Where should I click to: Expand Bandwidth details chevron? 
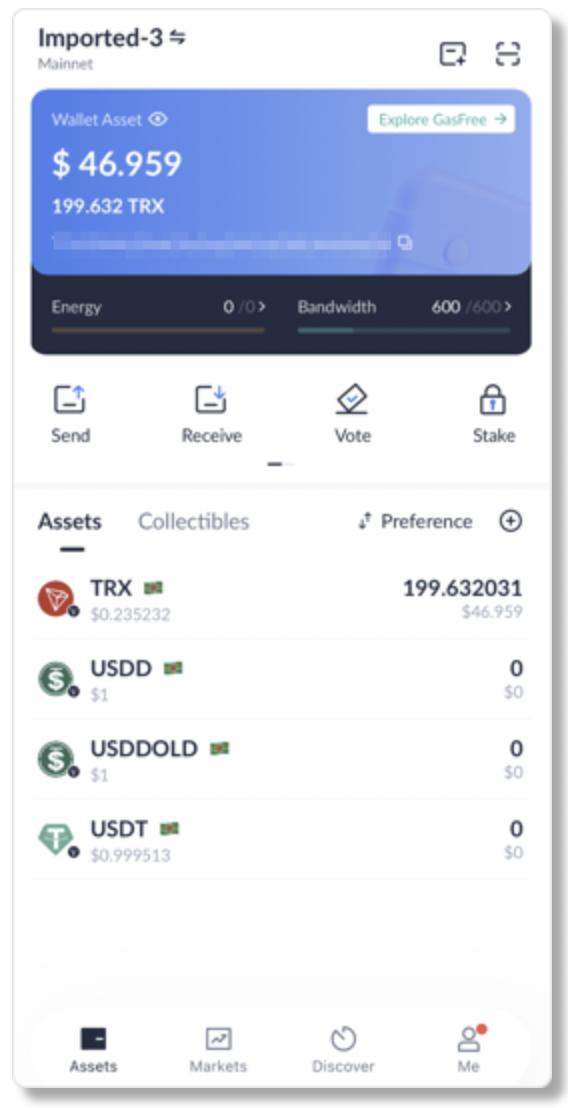coord(508,307)
